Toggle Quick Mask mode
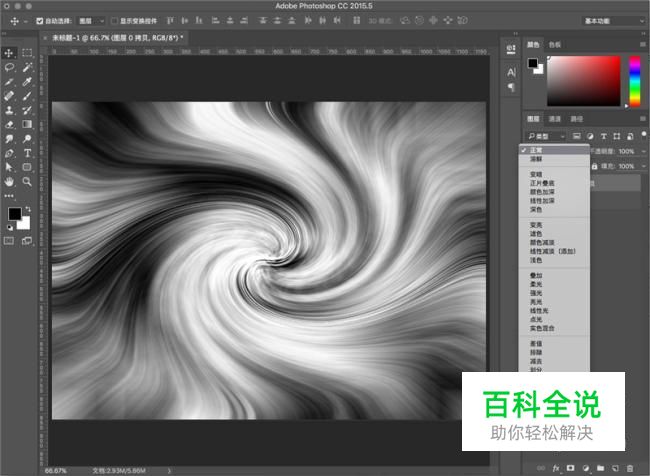Image resolution: width=650 pixels, height=476 pixels. tap(9, 240)
